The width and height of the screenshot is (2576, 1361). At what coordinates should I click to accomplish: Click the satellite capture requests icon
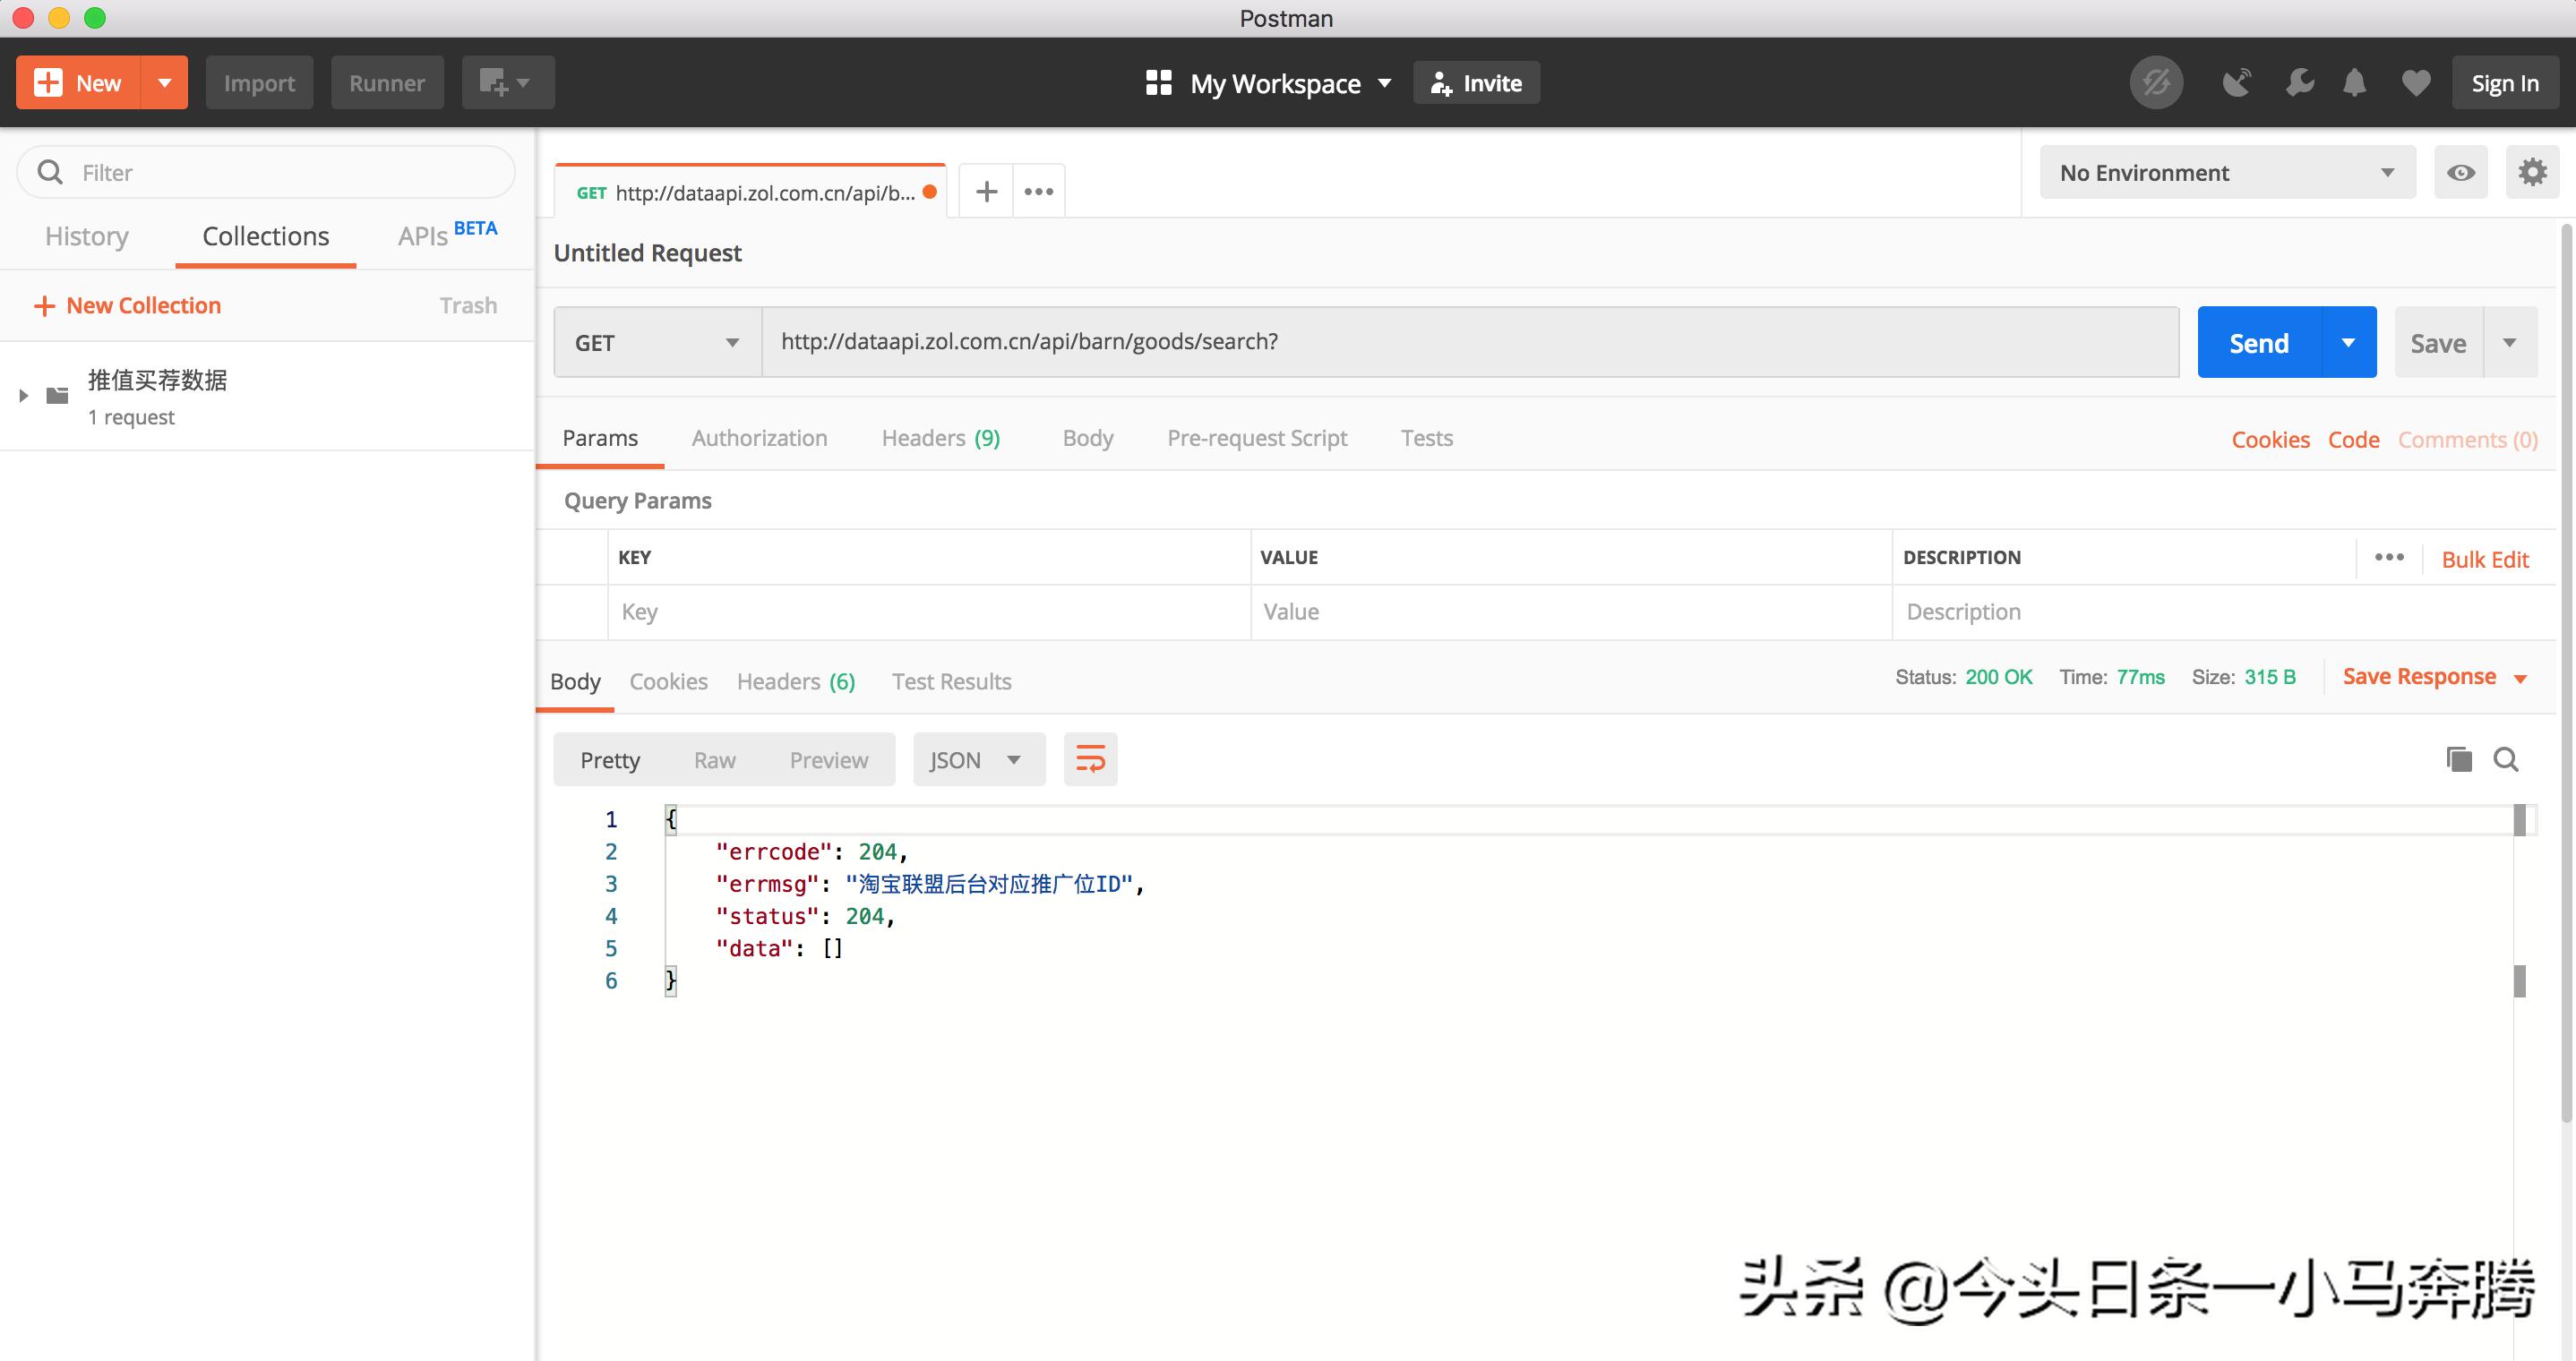tap(2237, 83)
